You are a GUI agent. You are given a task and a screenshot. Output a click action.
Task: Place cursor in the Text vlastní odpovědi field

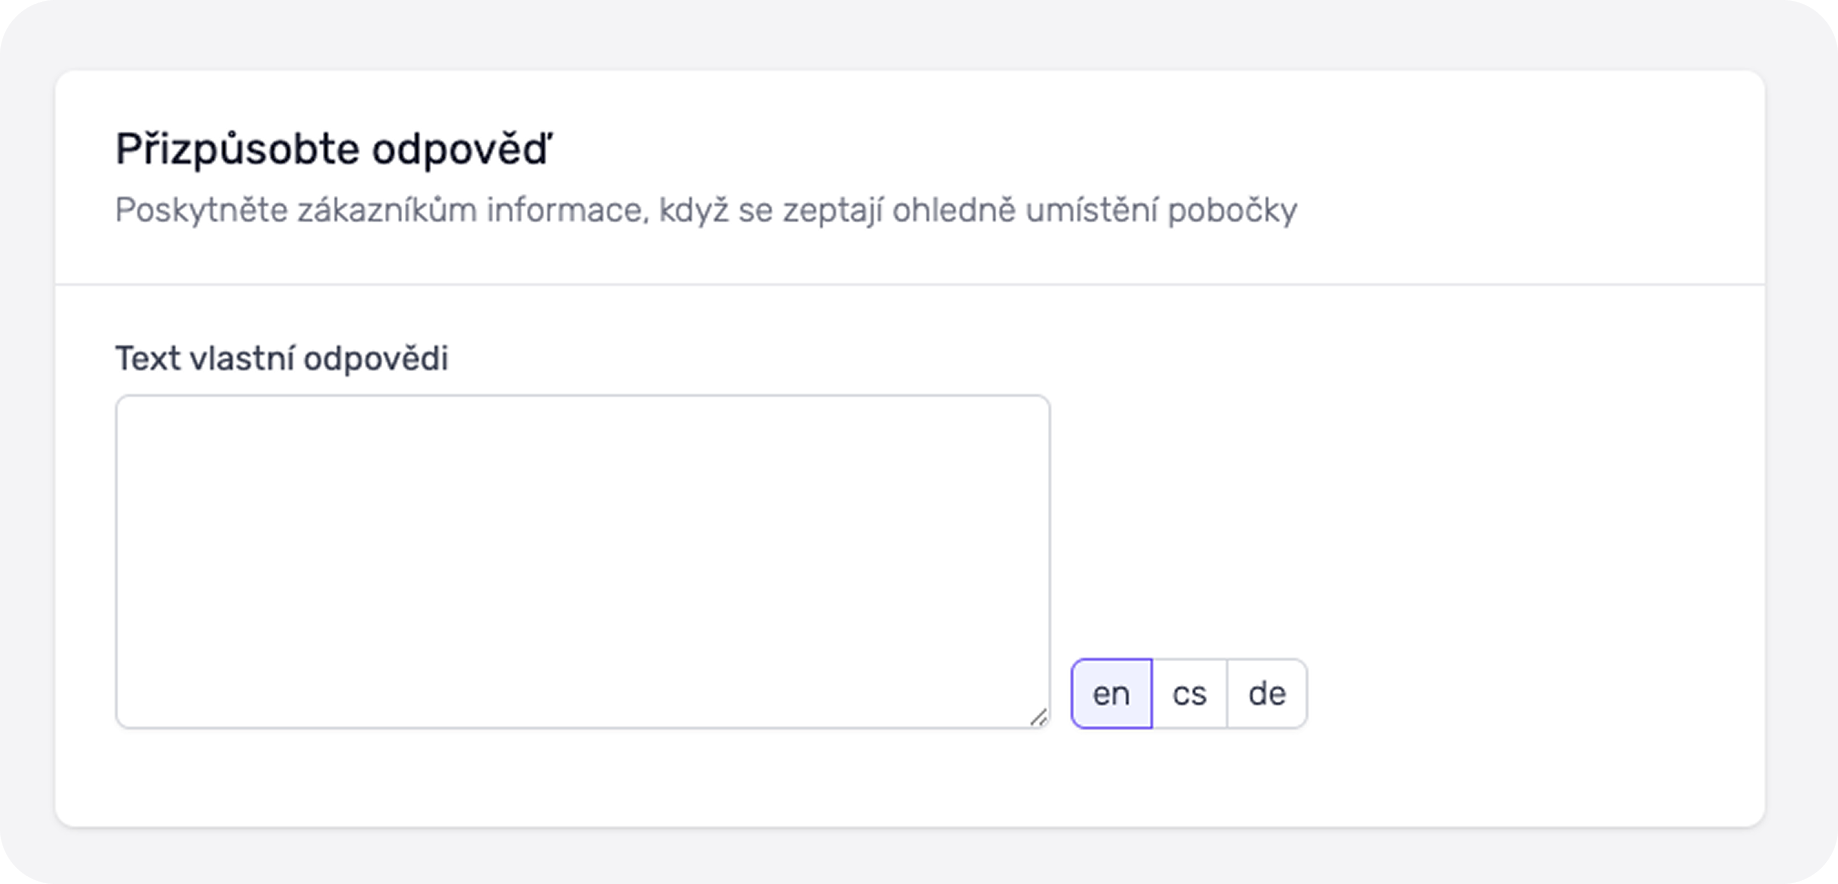pos(582,560)
